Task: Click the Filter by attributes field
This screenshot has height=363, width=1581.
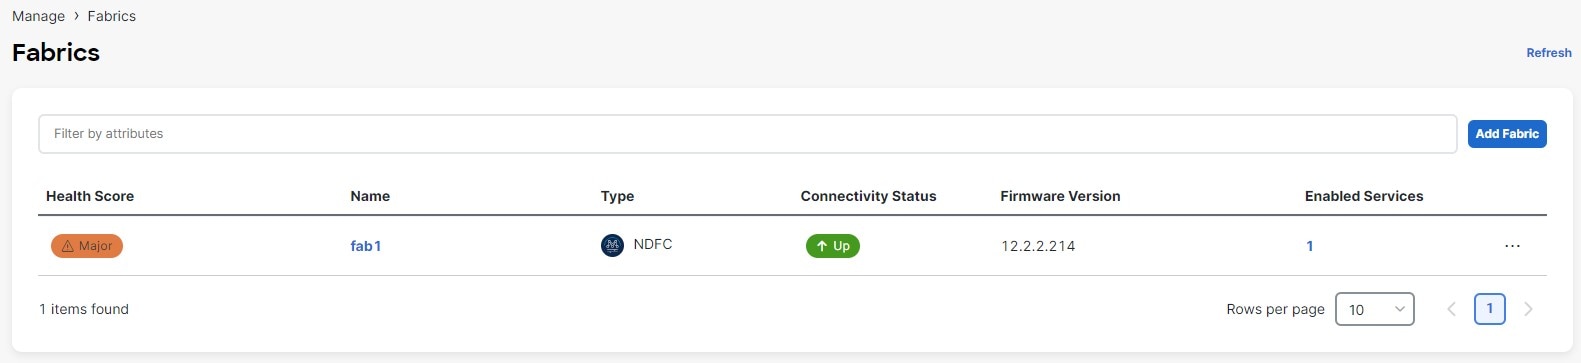Action: 747,134
